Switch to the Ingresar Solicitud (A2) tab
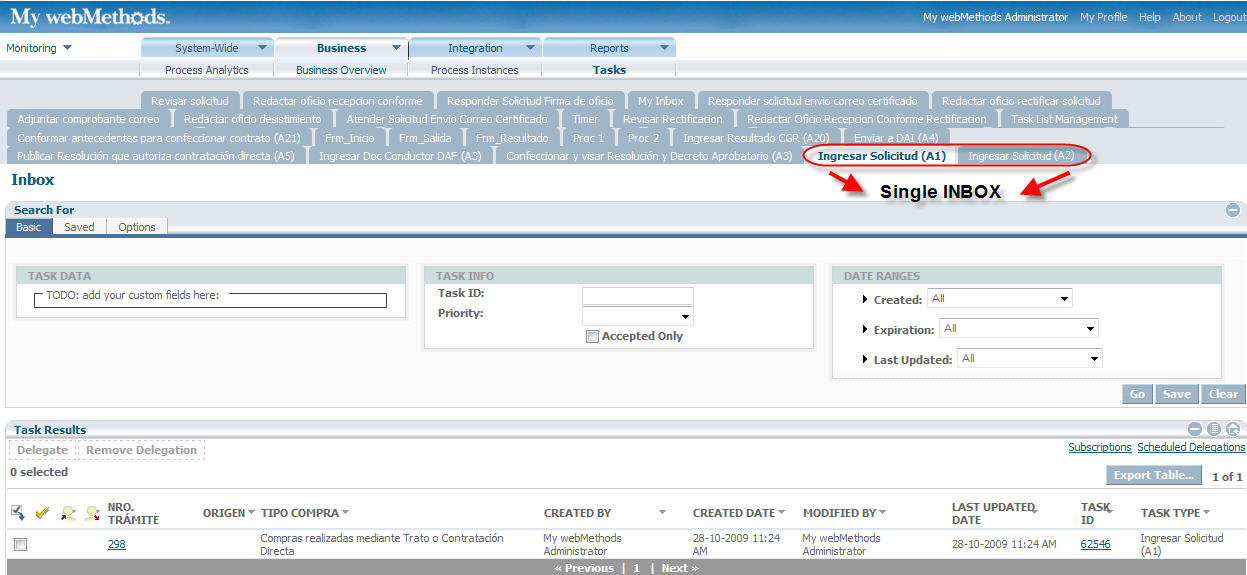This screenshot has height=575, width=1247. click(x=1021, y=156)
